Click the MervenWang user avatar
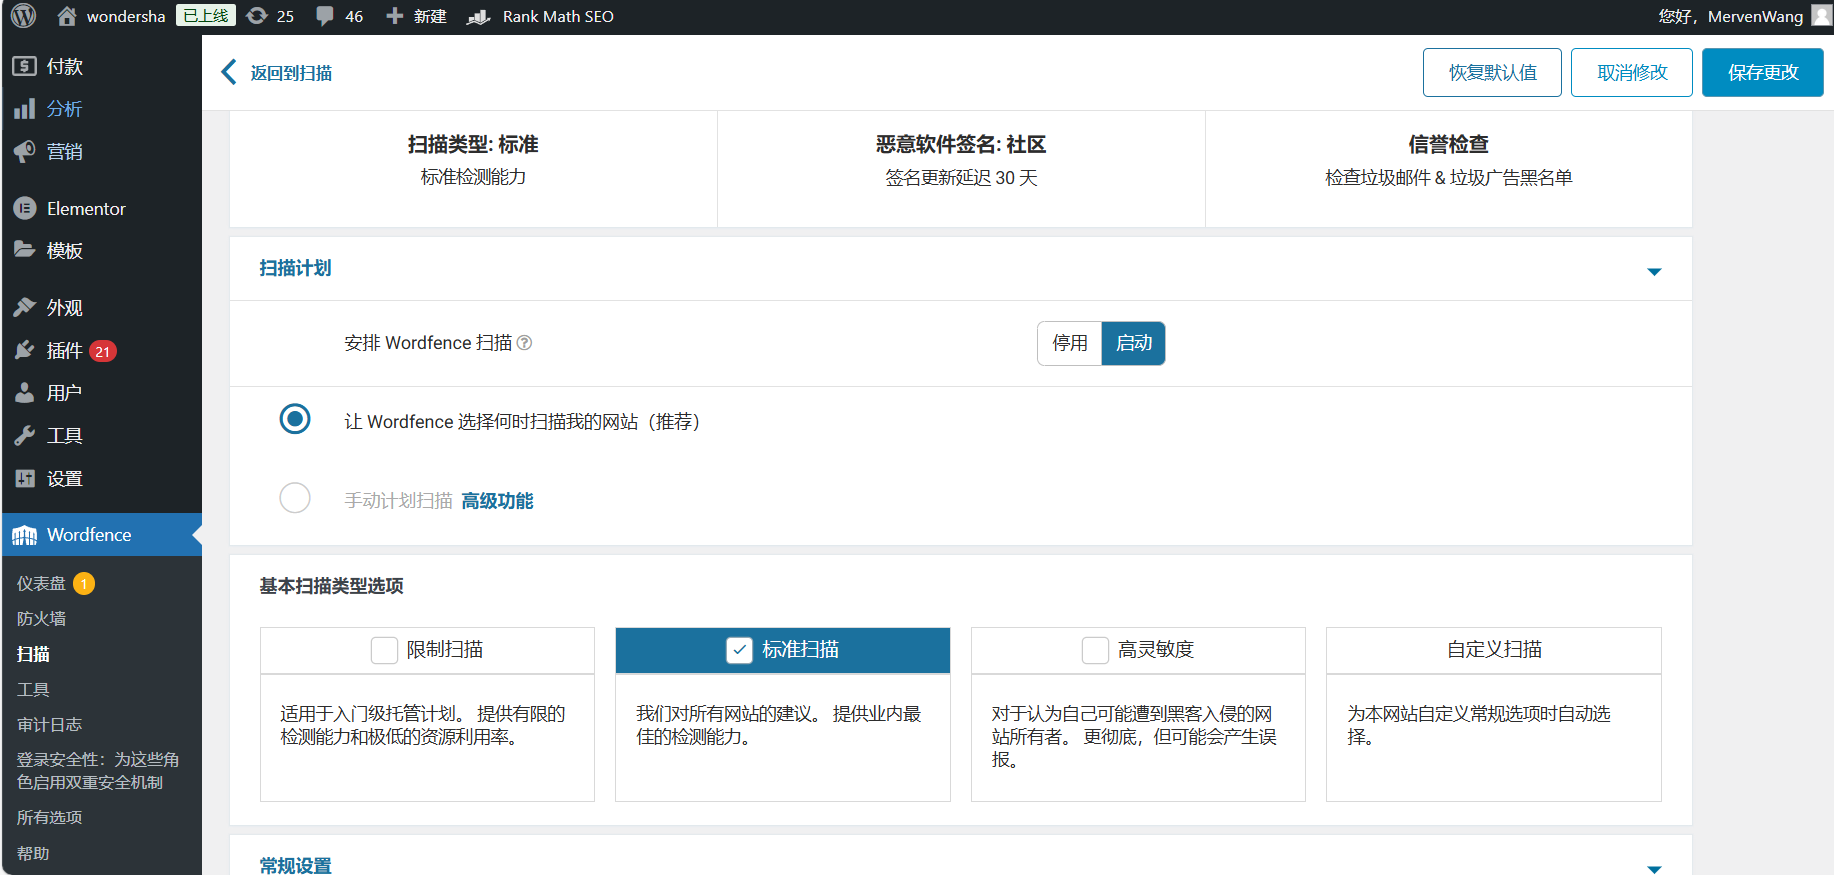This screenshot has width=1834, height=875. pos(1822,16)
